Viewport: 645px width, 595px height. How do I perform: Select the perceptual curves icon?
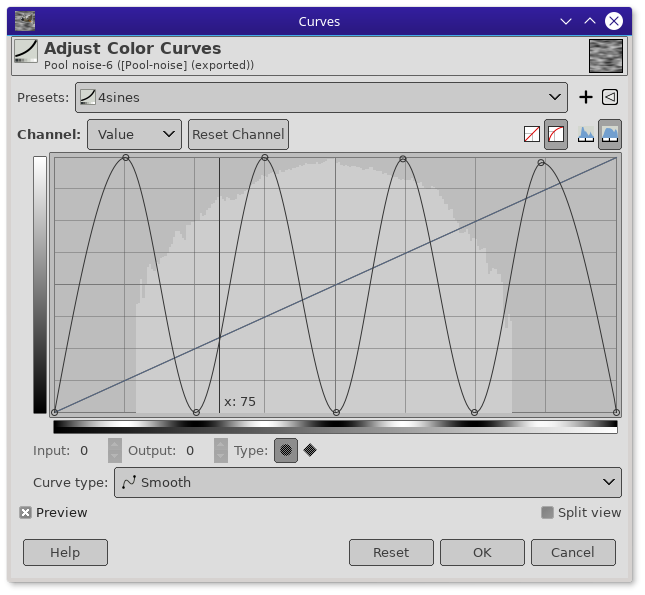click(x=556, y=134)
